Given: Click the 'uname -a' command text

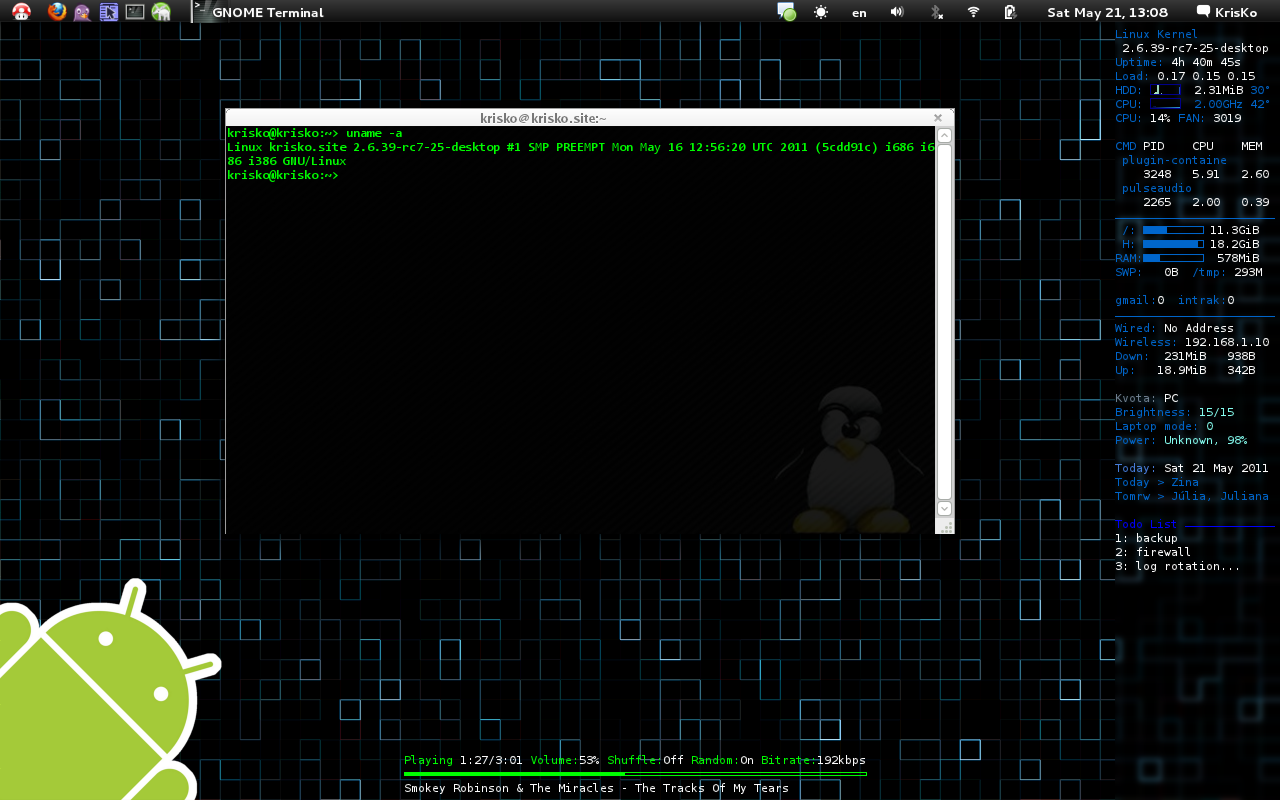Looking at the screenshot, I should [x=374, y=133].
